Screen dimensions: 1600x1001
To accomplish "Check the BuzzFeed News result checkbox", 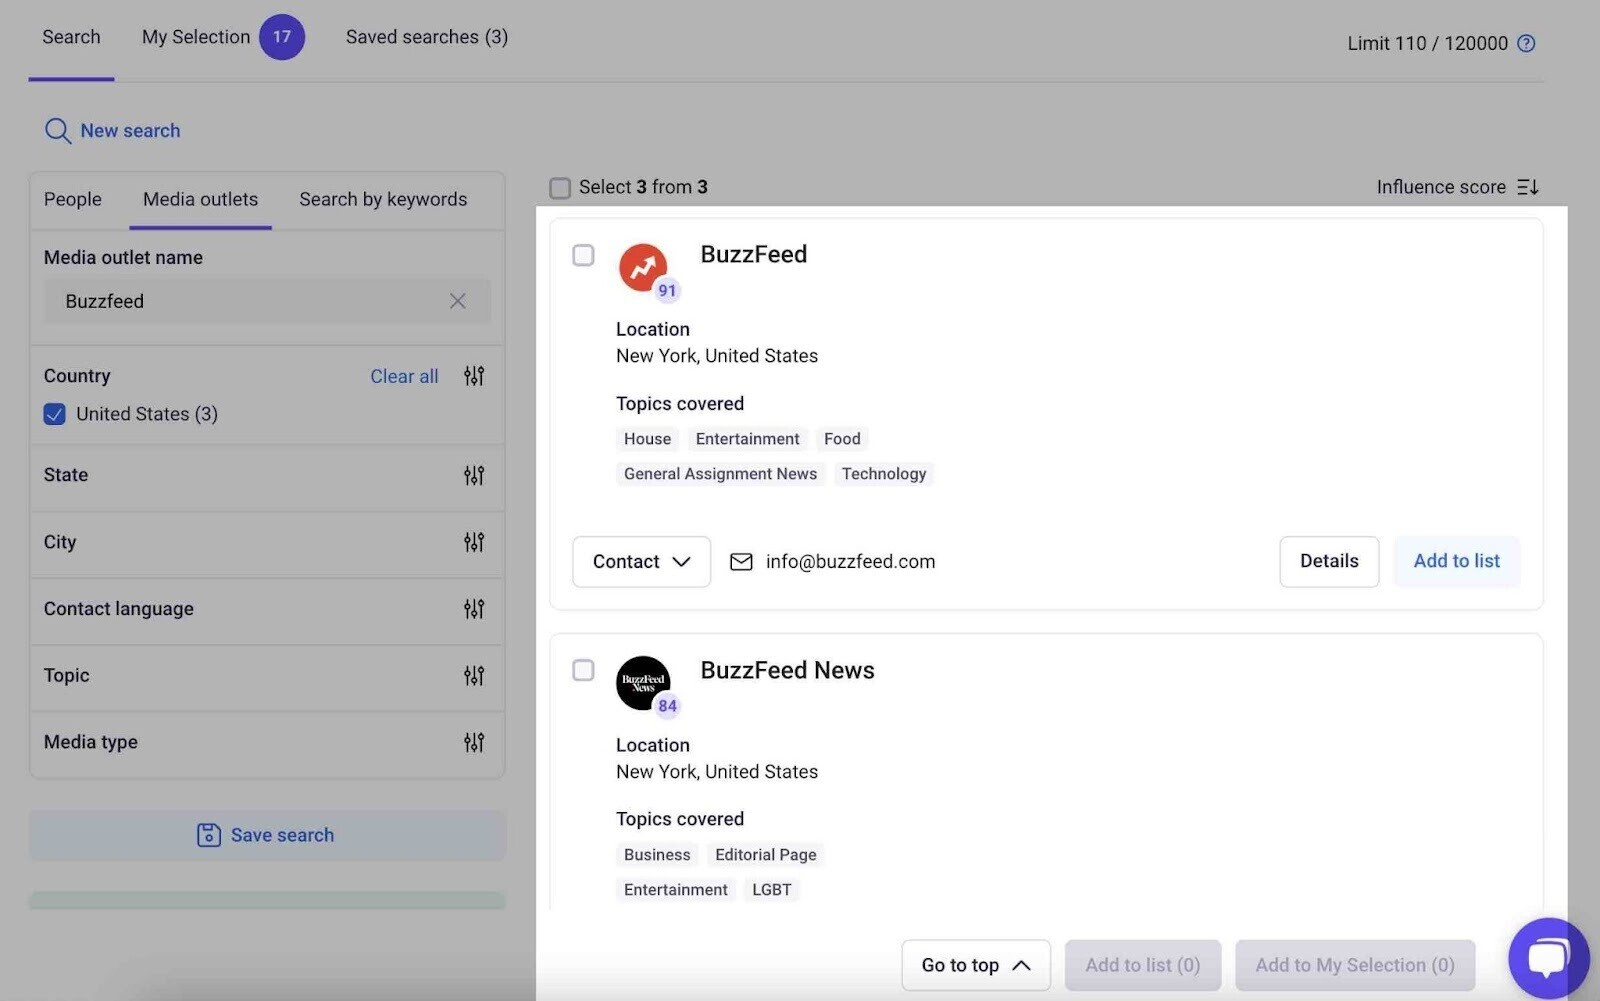I will [x=583, y=670].
